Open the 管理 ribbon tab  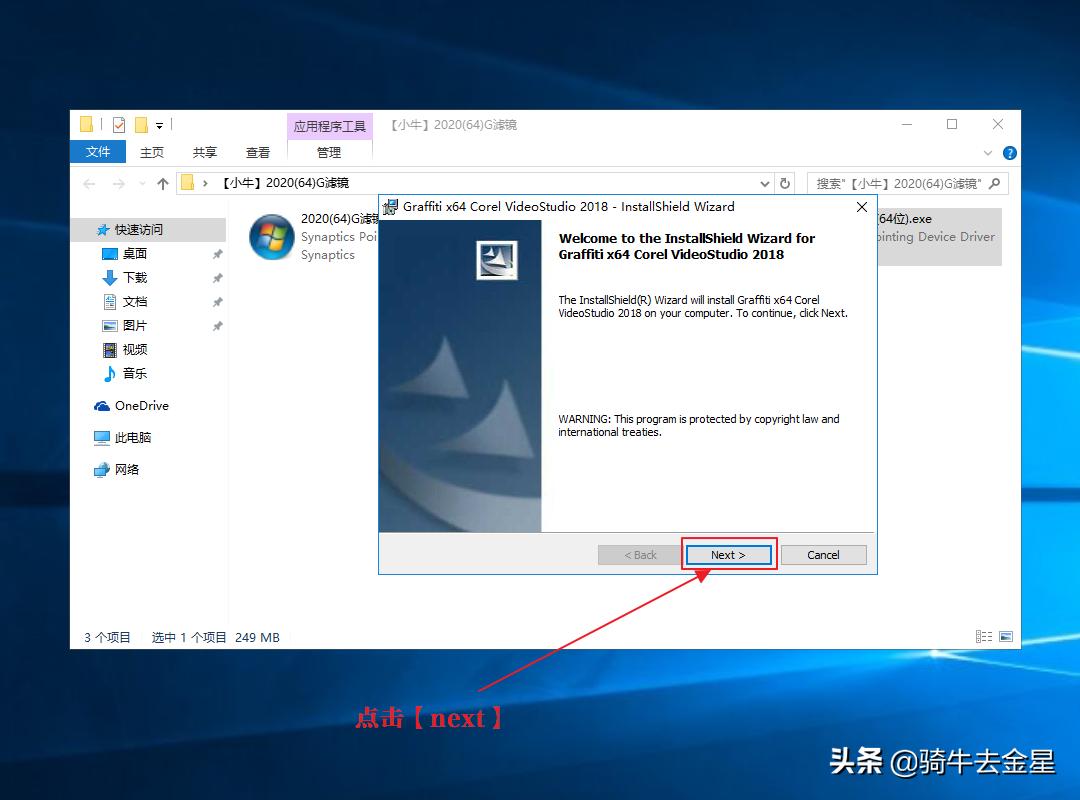329,152
